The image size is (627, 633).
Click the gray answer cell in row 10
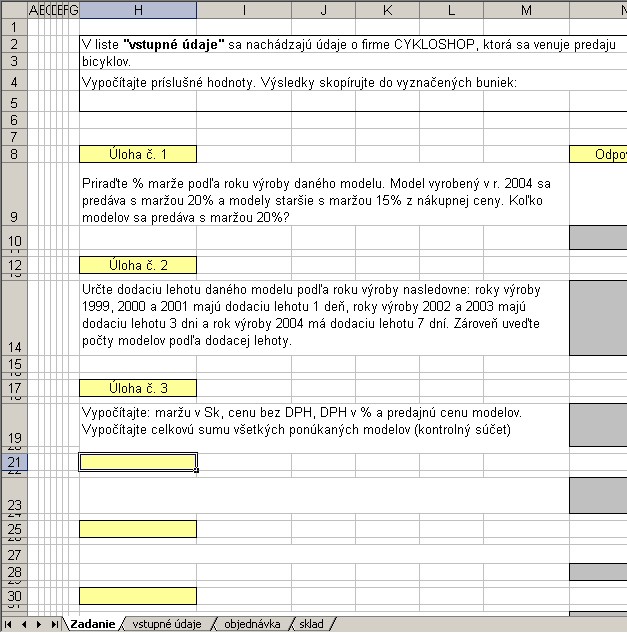[598, 238]
